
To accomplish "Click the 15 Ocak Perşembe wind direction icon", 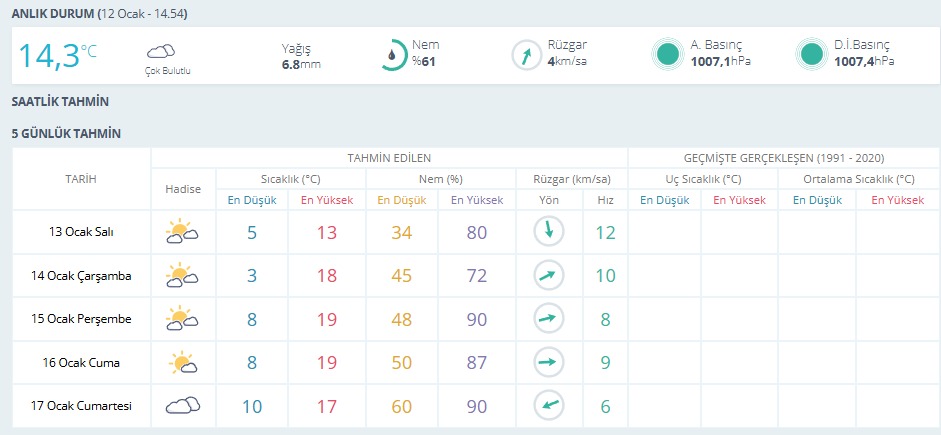I will [549, 319].
